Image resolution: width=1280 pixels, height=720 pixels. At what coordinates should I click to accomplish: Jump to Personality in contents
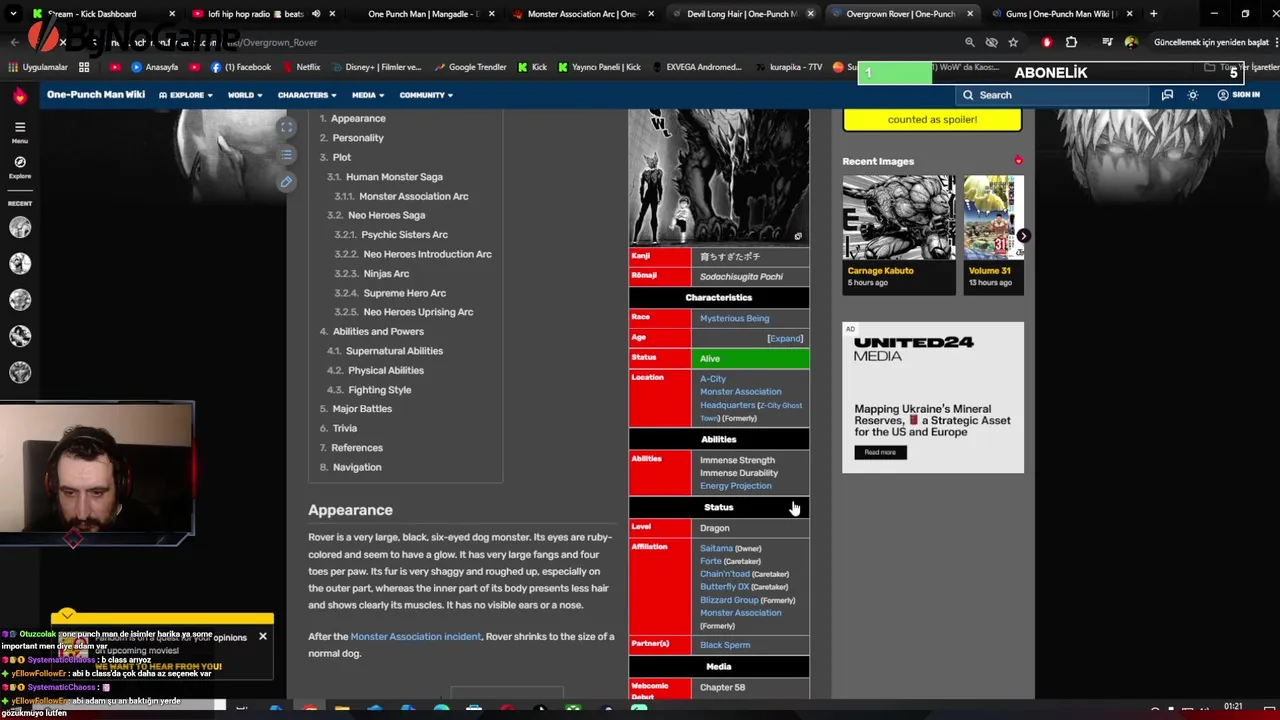pyautogui.click(x=358, y=138)
